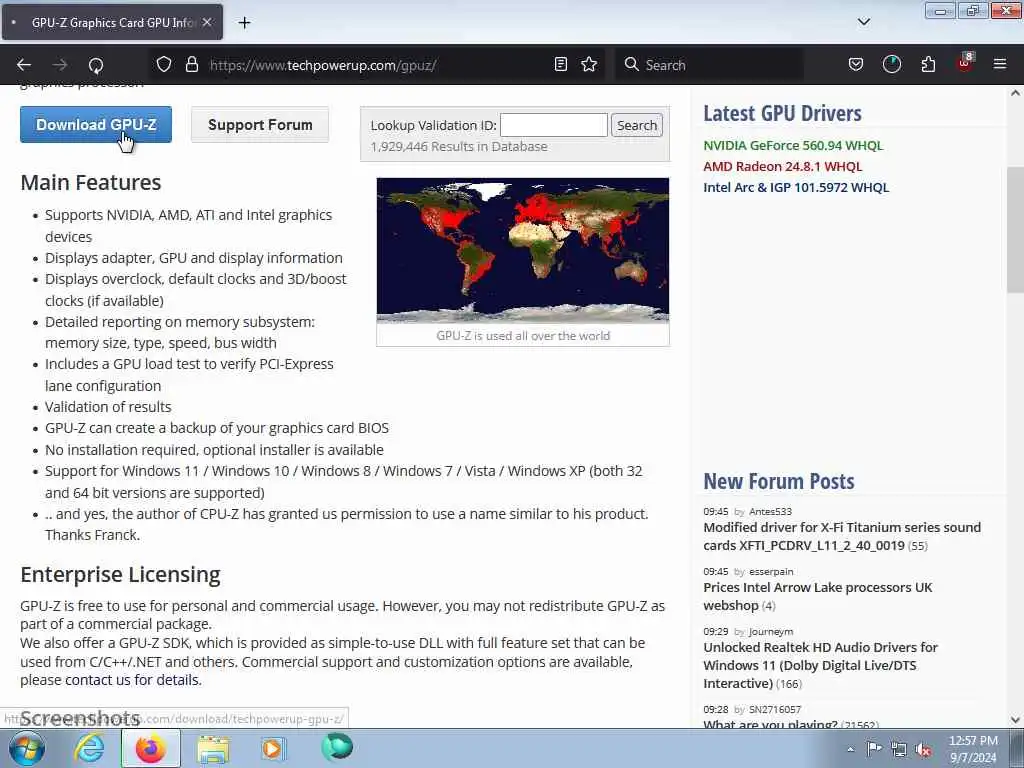Image resolution: width=1024 pixels, height=768 pixels.
Task: Open Prices Intel Arrow Lake processors post
Action: pyautogui.click(x=818, y=596)
